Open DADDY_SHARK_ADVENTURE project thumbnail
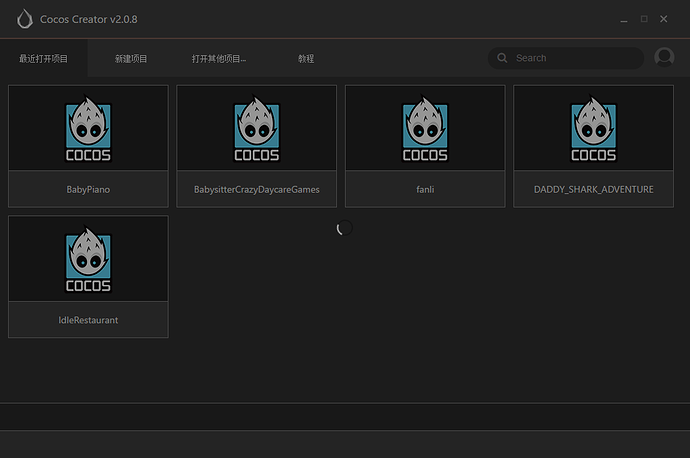 (594, 128)
